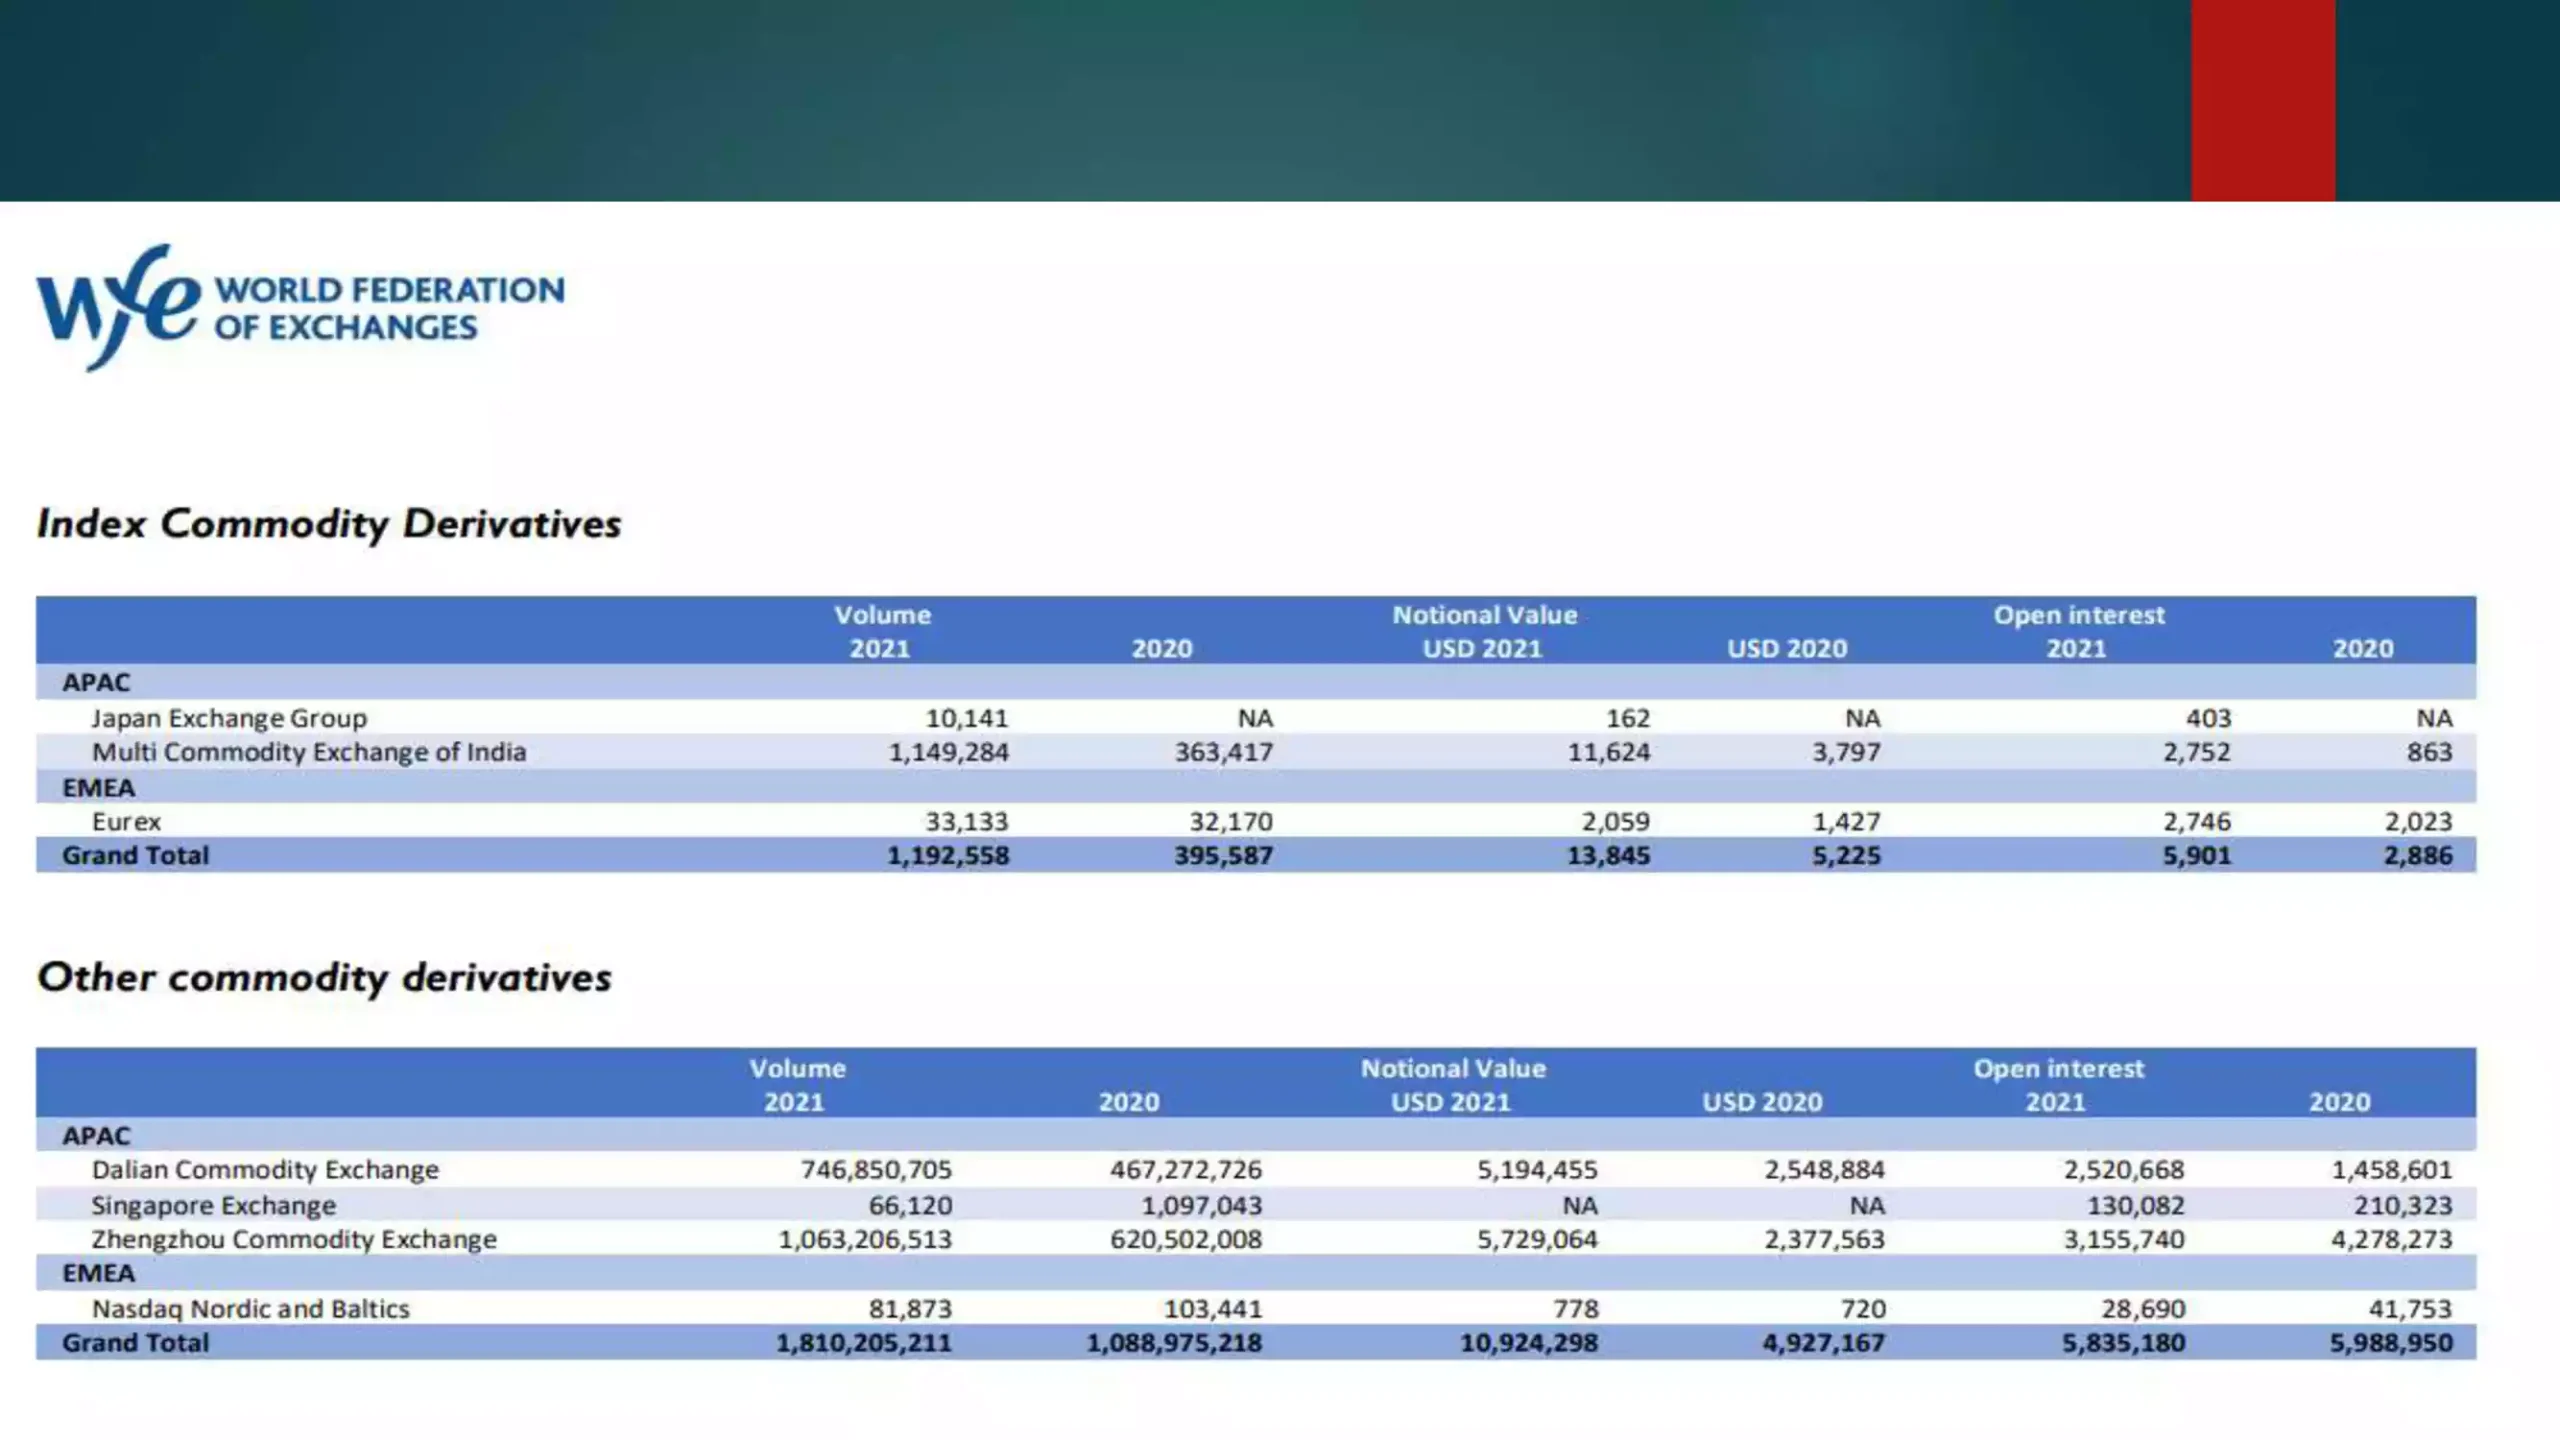
Task: Click the notional value 11,624
Action: (x=1609, y=752)
